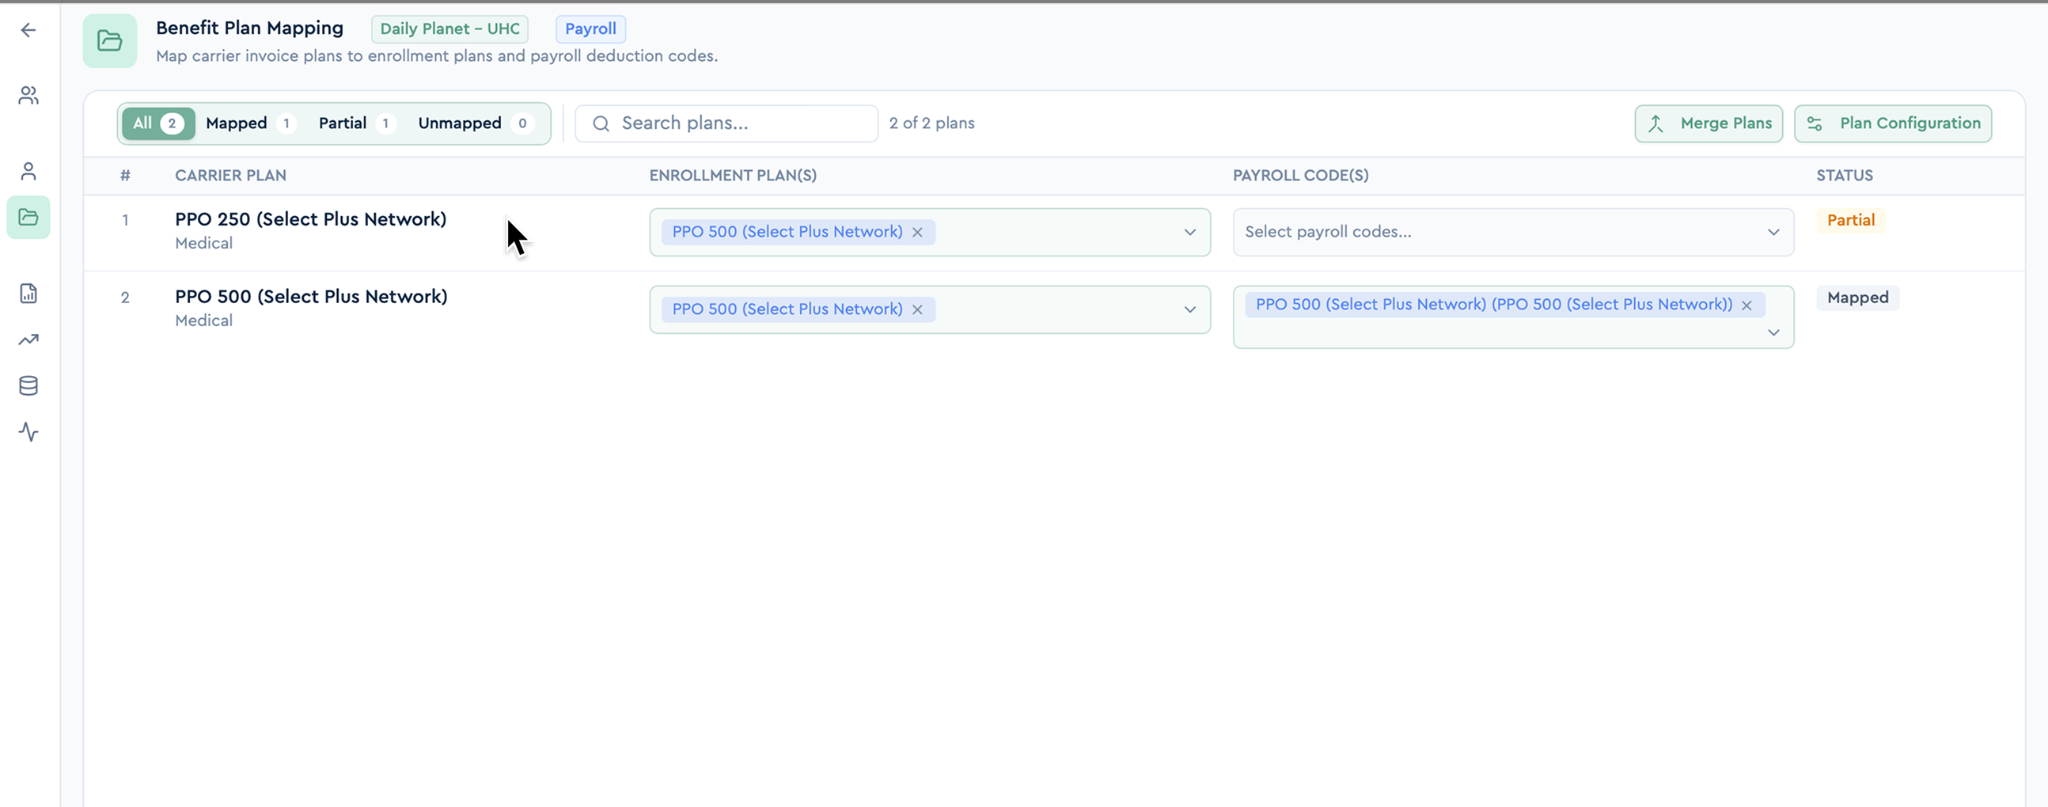Select the folder icon in sidebar
Image resolution: width=2048 pixels, height=807 pixels.
pos(28,217)
